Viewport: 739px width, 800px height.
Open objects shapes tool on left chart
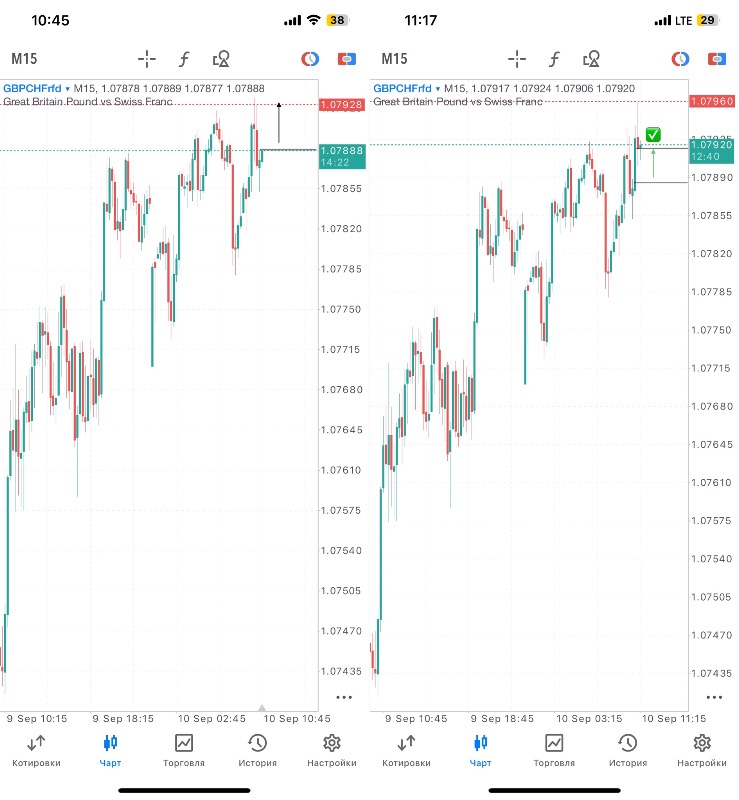pos(222,59)
